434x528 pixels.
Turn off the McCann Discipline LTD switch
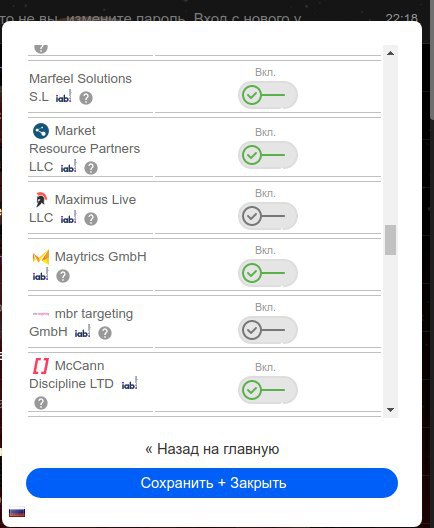tap(268, 390)
